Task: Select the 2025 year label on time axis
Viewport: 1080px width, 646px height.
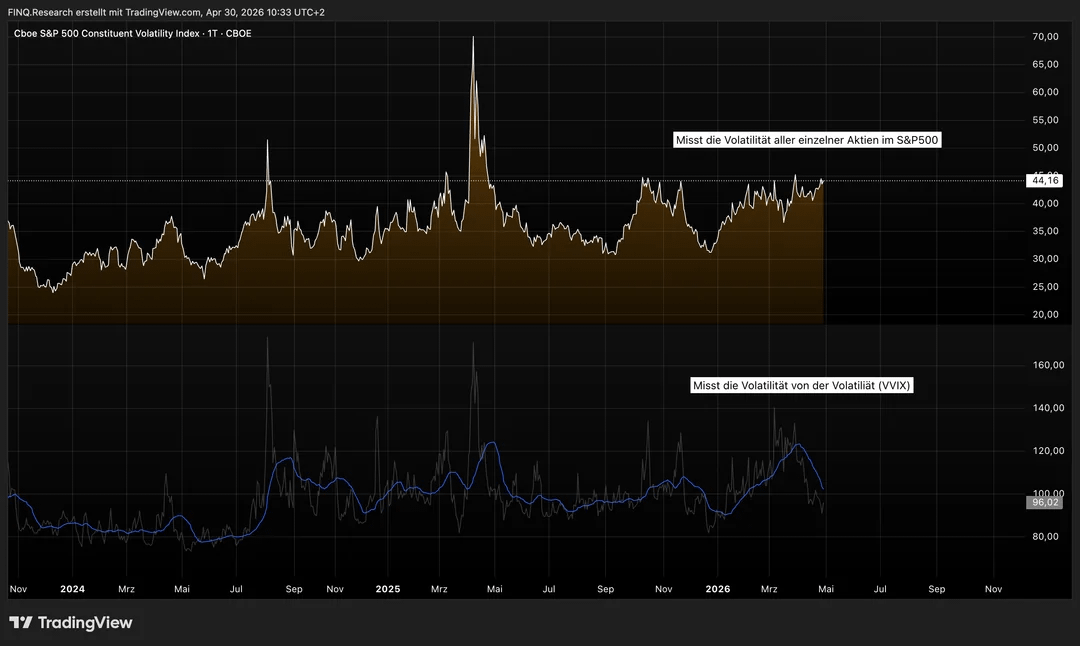Action: tap(387, 589)
